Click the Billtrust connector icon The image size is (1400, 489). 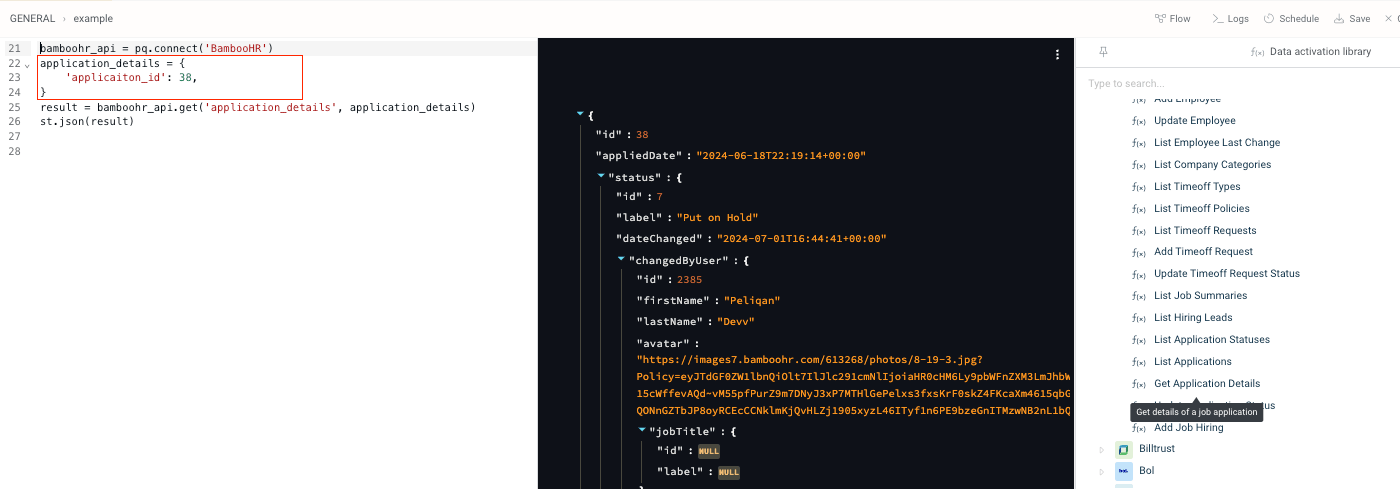1123,449
